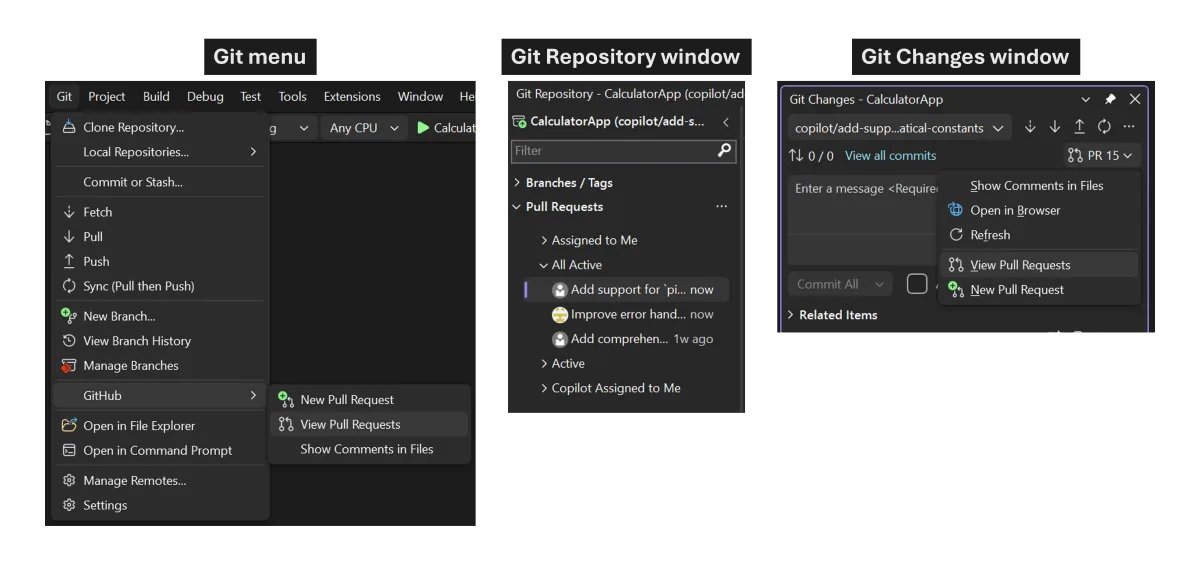Select View Pull Requests in GitHub submenu
1200x563 pixels.
pyautogui.click(x=368, y=424)
